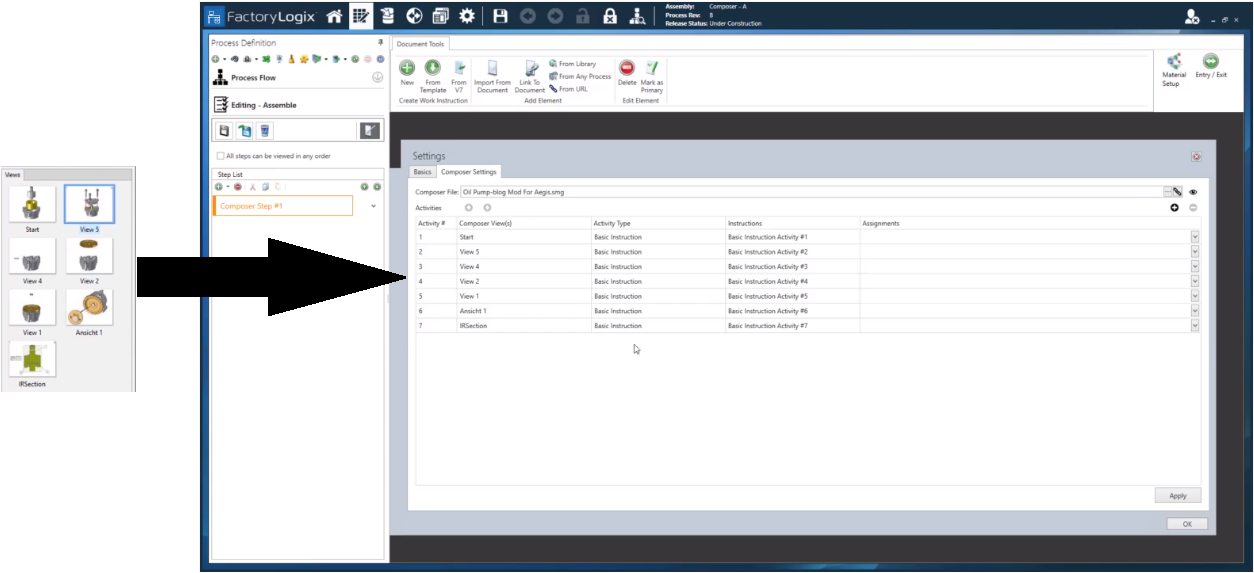
Task: Open Material Setup in ribbon
Action: 1174,63
